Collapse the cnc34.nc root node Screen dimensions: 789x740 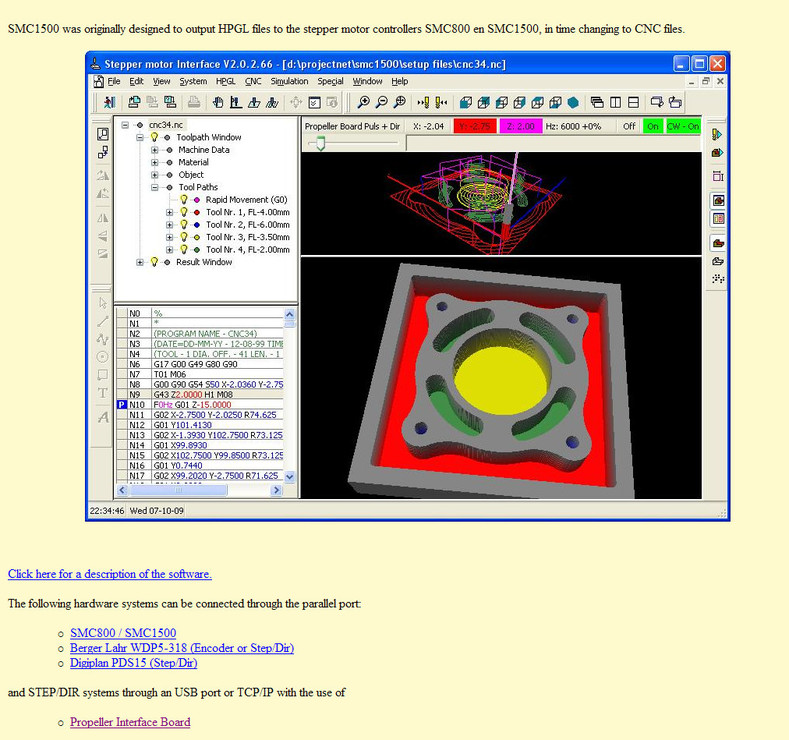(x=125, y=125)
